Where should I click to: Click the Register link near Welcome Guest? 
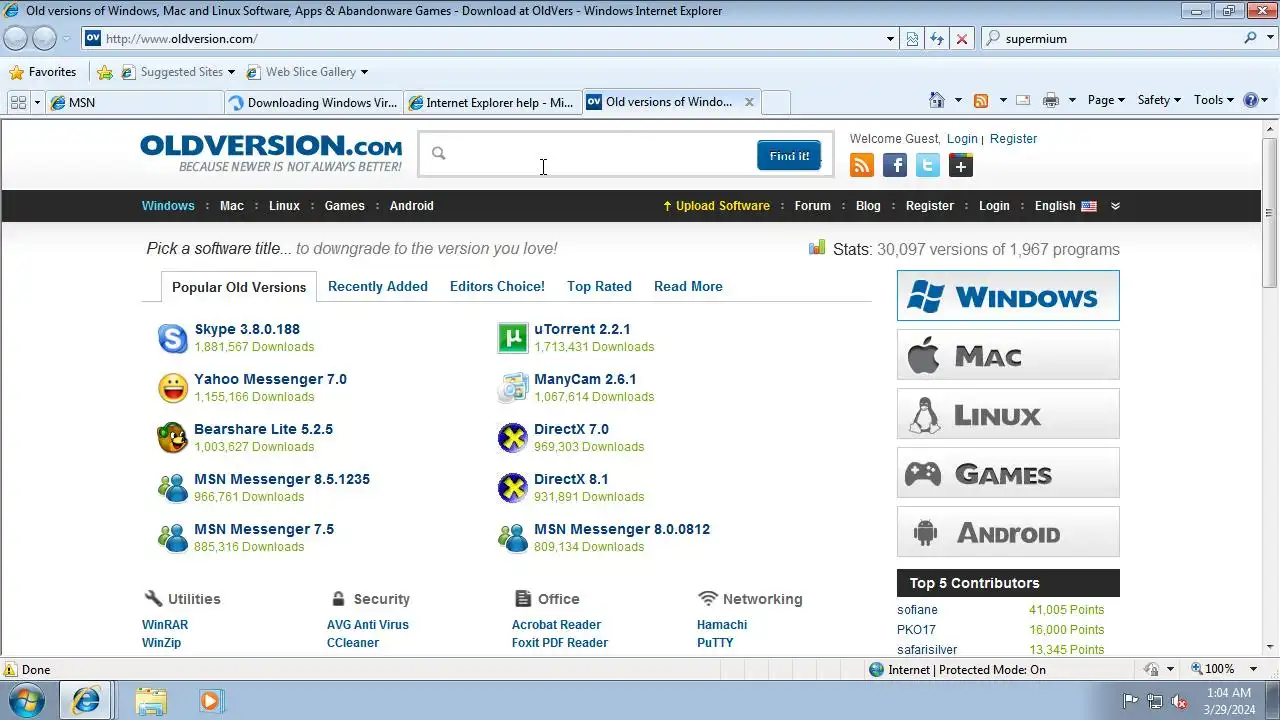1014,139
